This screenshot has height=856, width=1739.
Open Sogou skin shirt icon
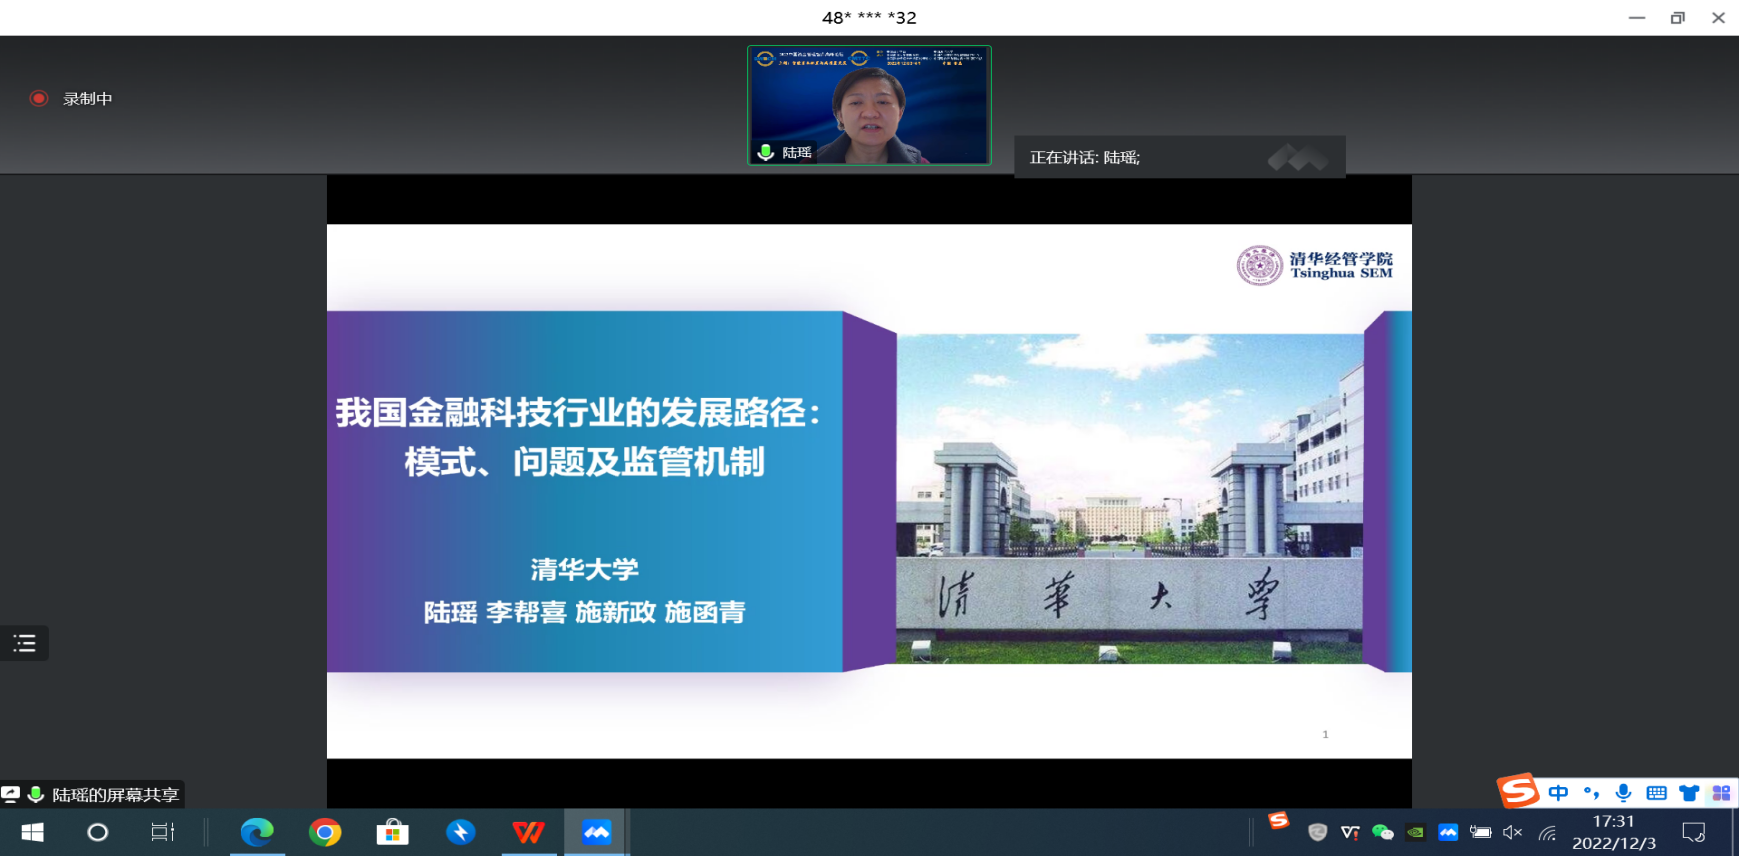click(1689, 793)
